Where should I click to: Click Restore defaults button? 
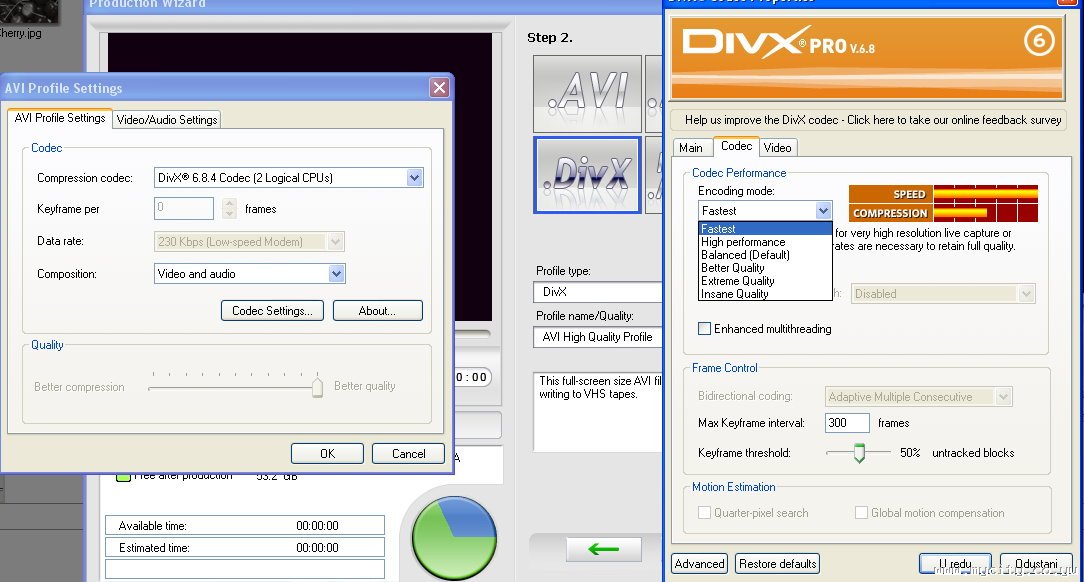(x=778, y=564)
